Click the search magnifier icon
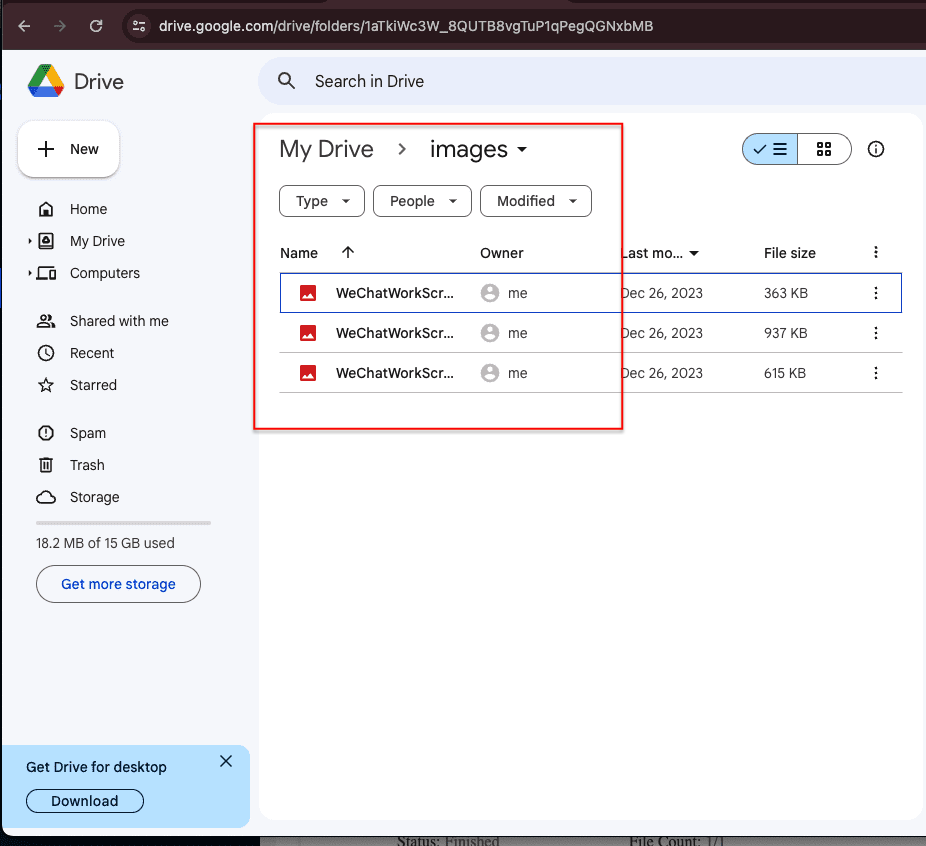 pyautogui.click(x=286, y=81)
